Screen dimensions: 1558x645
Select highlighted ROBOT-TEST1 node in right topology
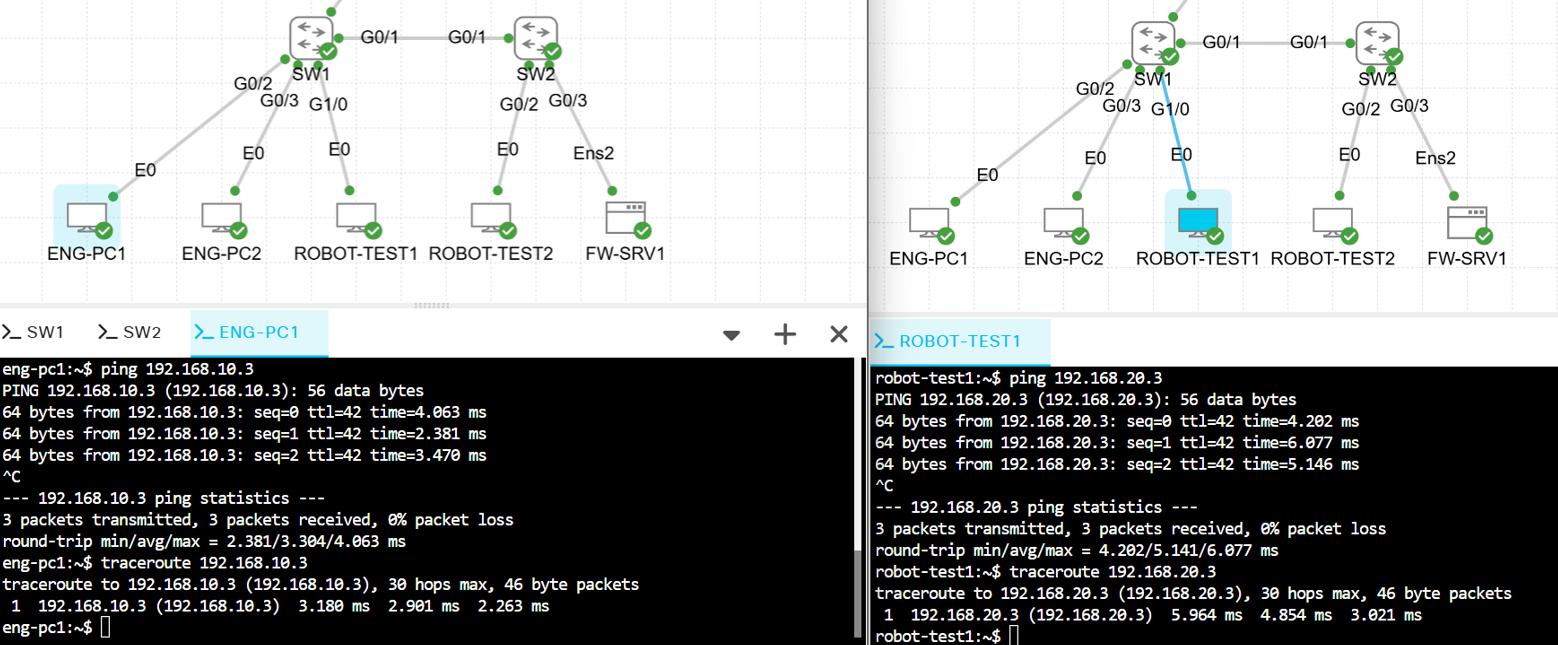[1198, 221]
